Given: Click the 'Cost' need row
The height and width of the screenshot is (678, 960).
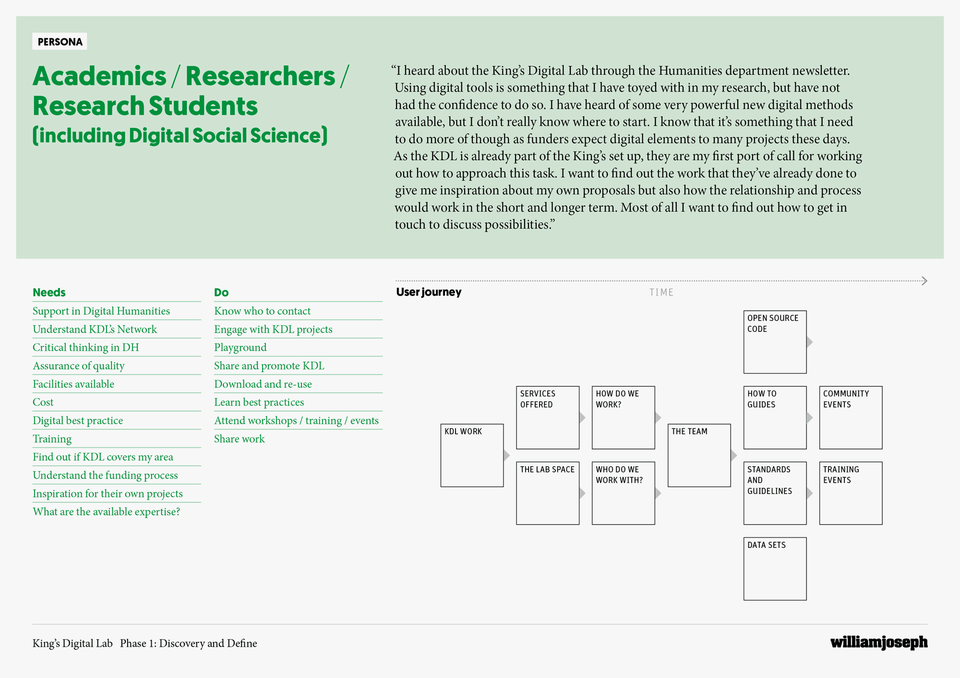Looking at the screenshot, I should [116, 402].
